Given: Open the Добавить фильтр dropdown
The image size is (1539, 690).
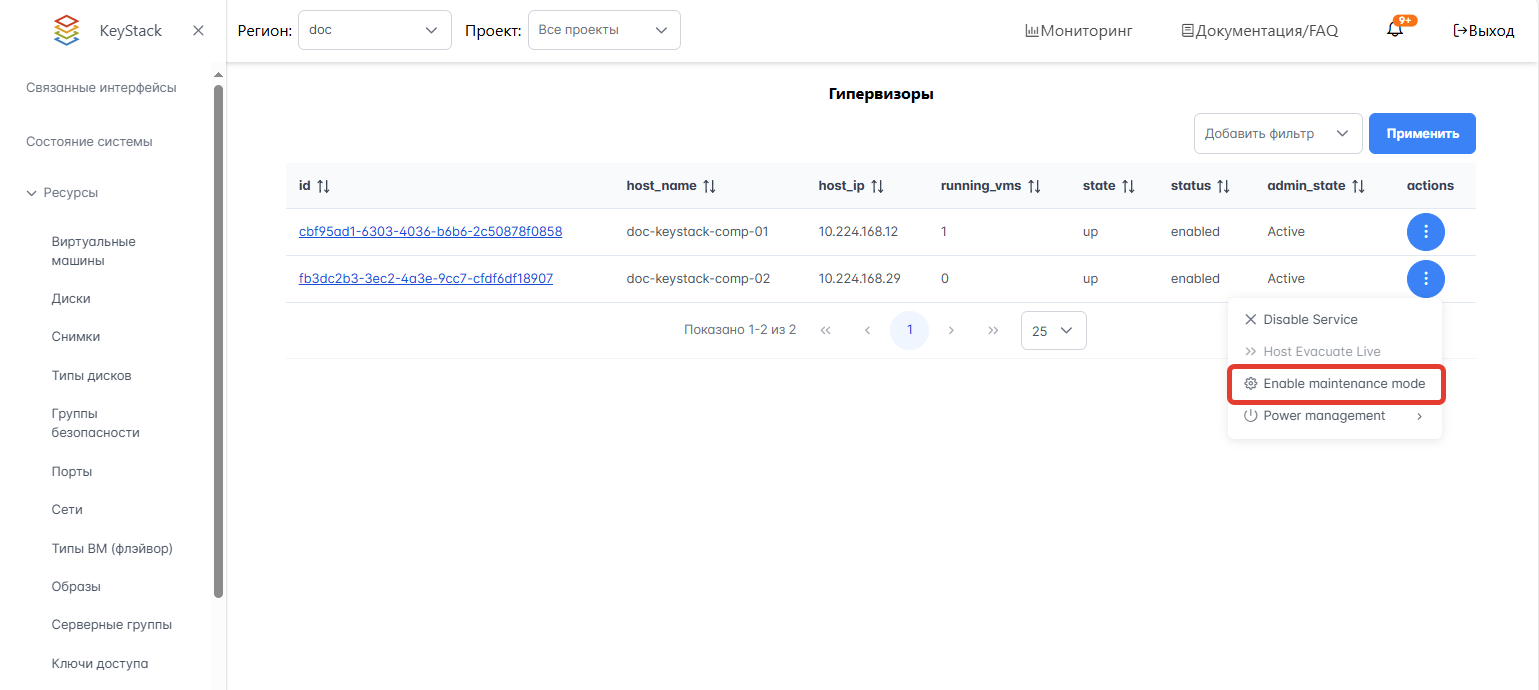Looking at the screenshot, I should [x=1277, y=134].
